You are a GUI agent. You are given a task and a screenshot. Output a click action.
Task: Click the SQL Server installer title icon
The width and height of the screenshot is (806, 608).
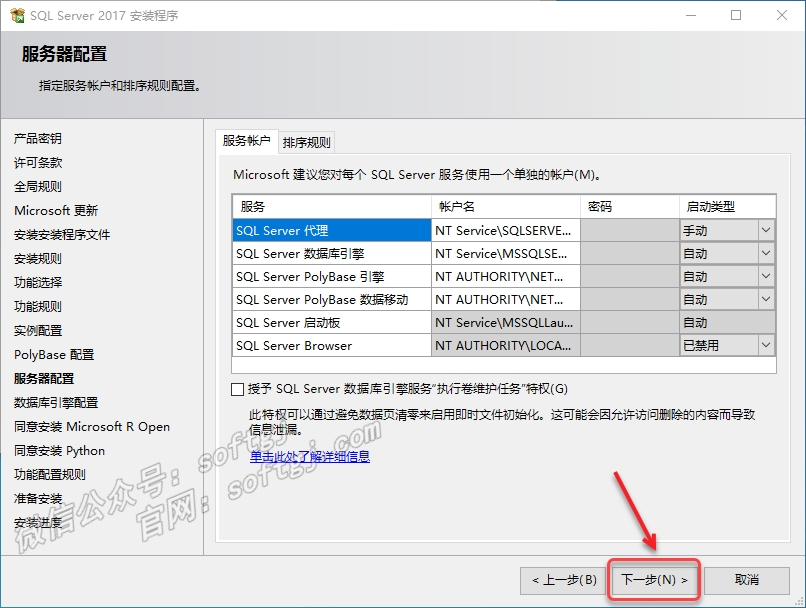(x=17, y=15)
